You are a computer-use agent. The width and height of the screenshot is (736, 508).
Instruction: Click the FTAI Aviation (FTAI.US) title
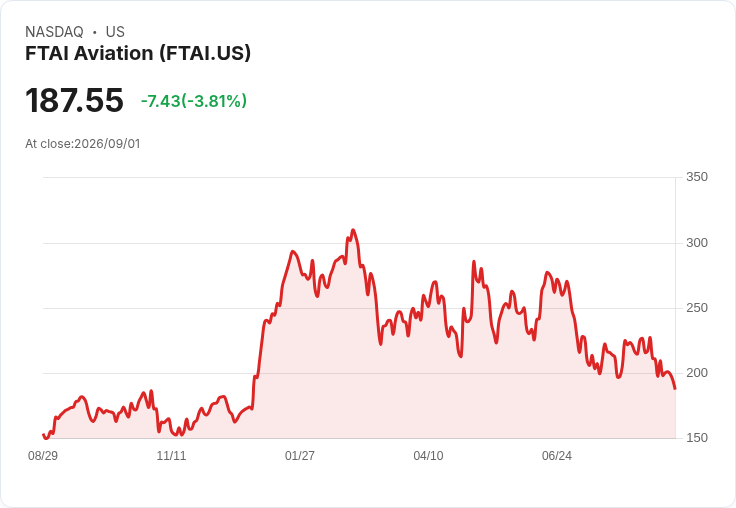click(x=138, y=54)
